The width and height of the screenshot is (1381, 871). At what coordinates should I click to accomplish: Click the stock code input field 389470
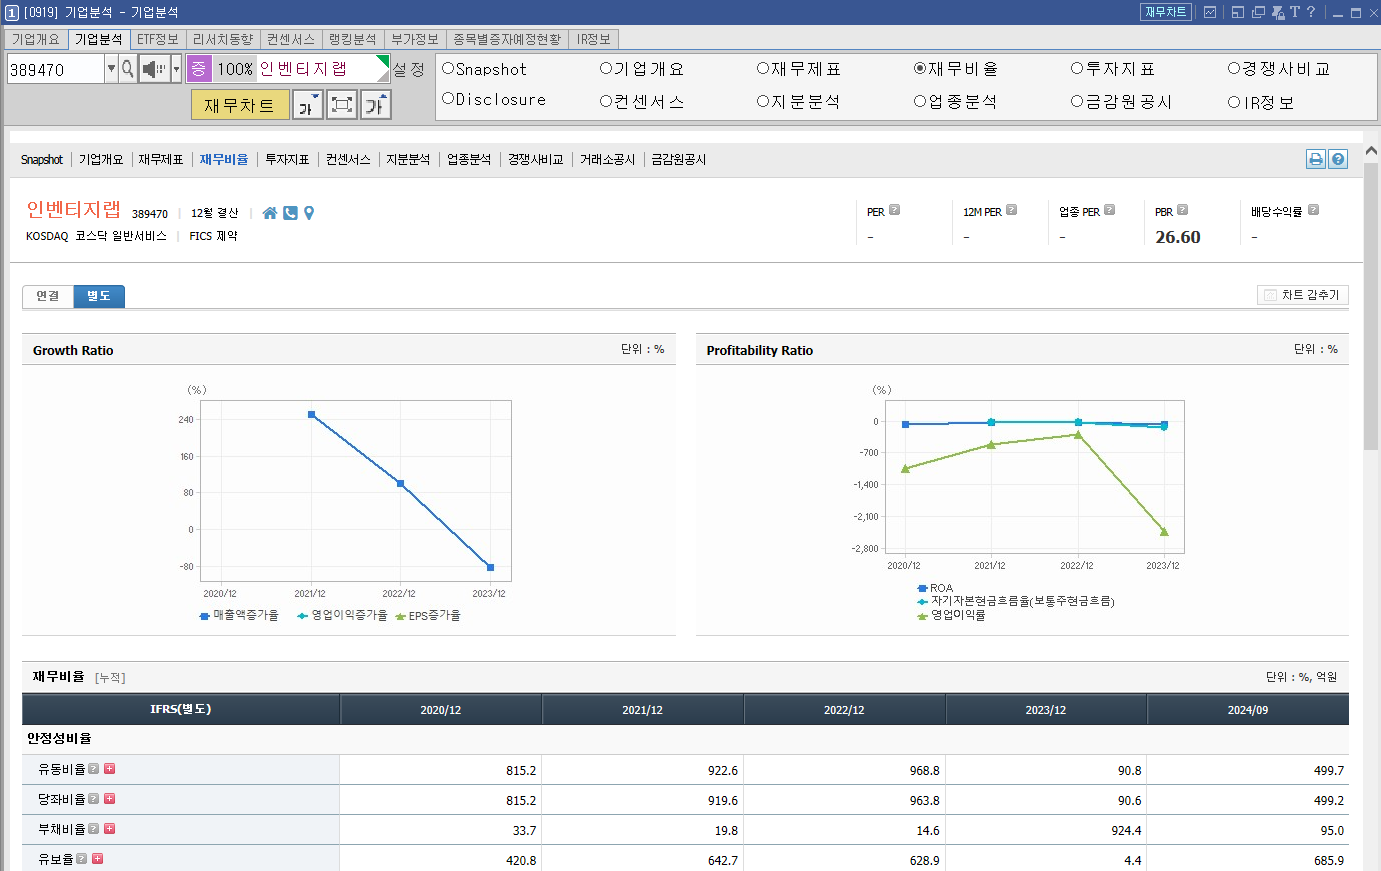(55, 69)
